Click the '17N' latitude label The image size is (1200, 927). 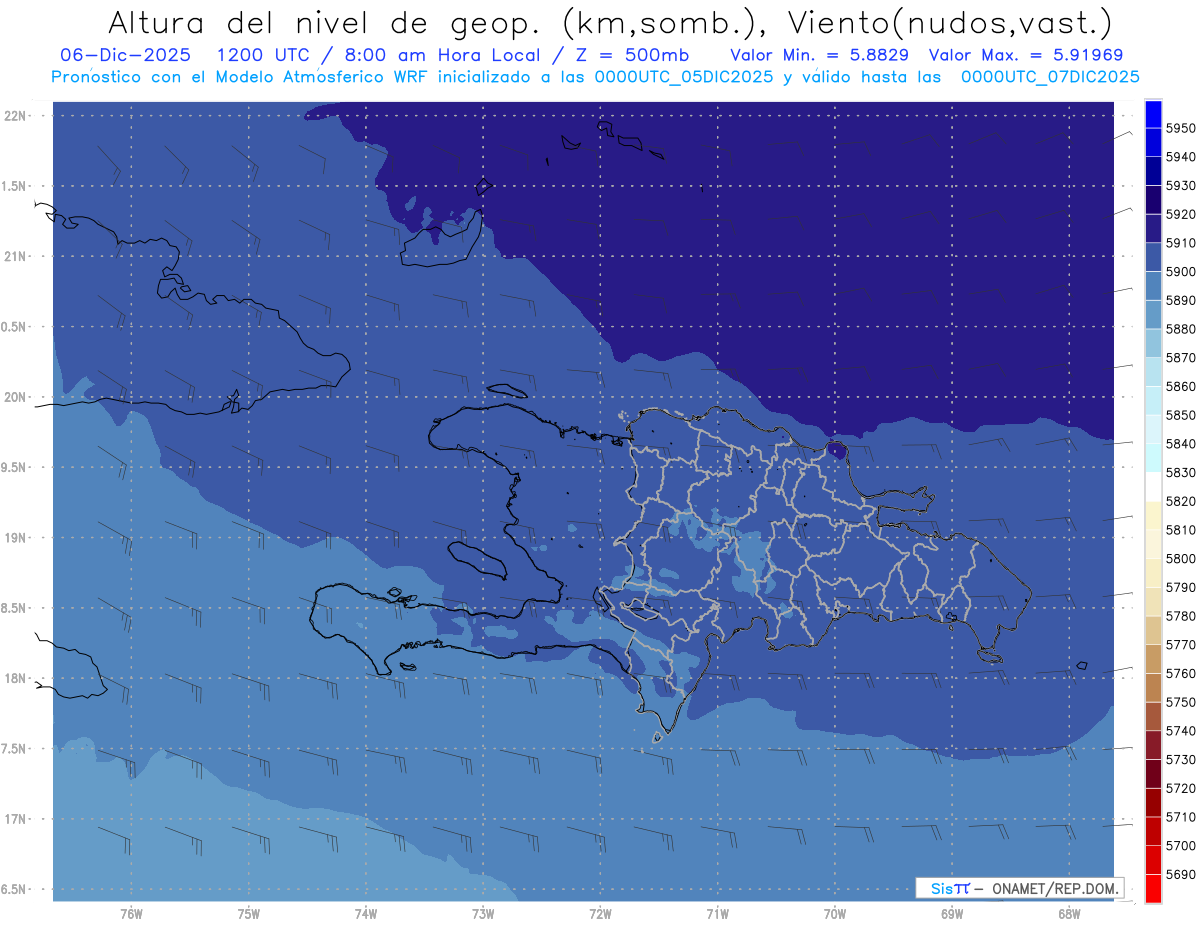16,819
